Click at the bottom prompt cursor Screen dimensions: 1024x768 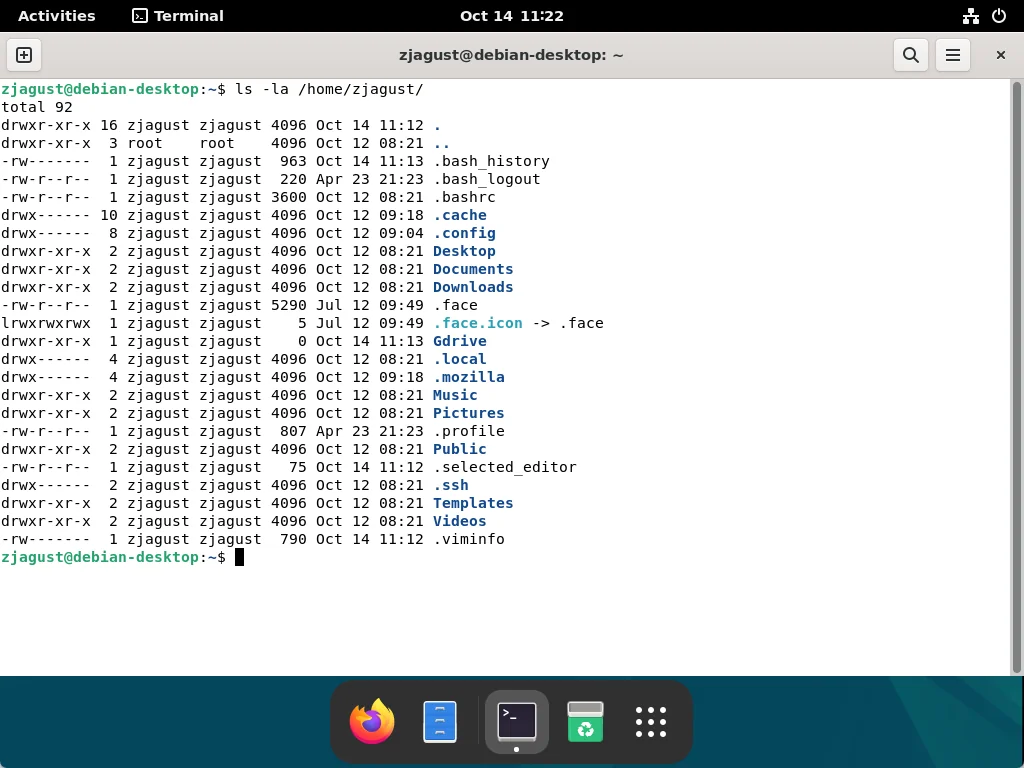(x=240, y=557)
